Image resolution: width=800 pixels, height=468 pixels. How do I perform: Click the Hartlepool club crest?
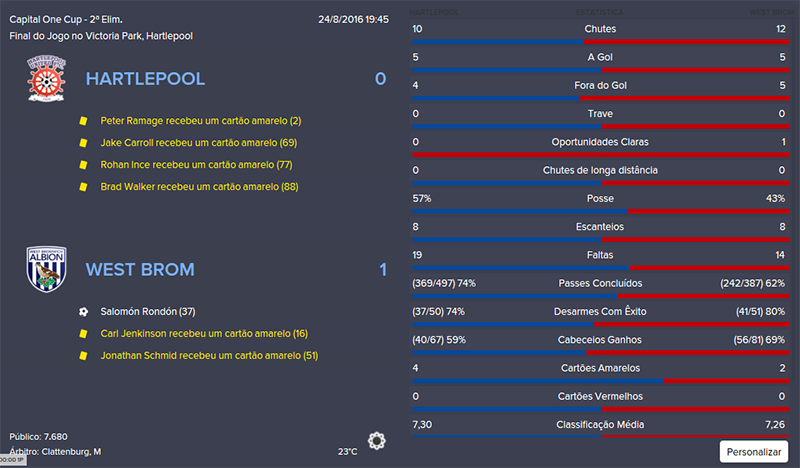[x=45, y=79]
